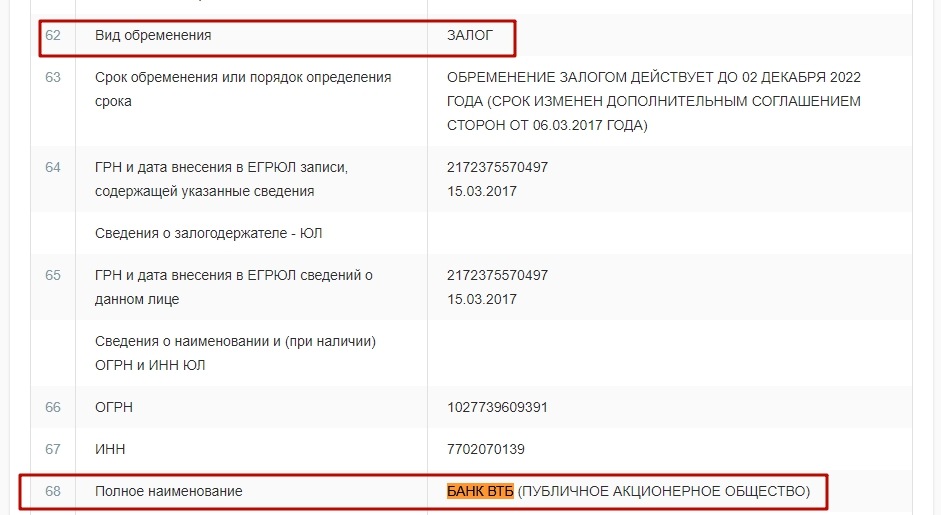The image size is (941, 515).
Task: Click the highlighted 'БАНК ВТБ' text
Action: click(x=480, y=492)
